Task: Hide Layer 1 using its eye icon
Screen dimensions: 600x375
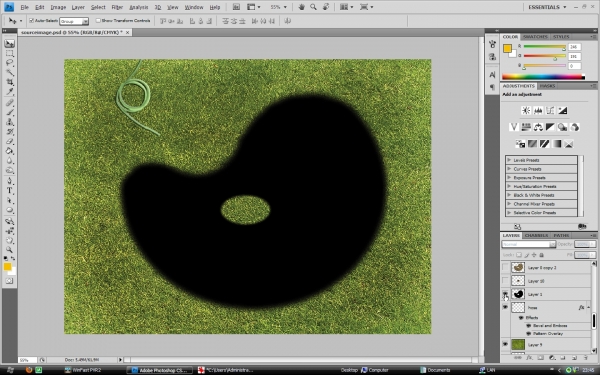Action: coord(505,294)
